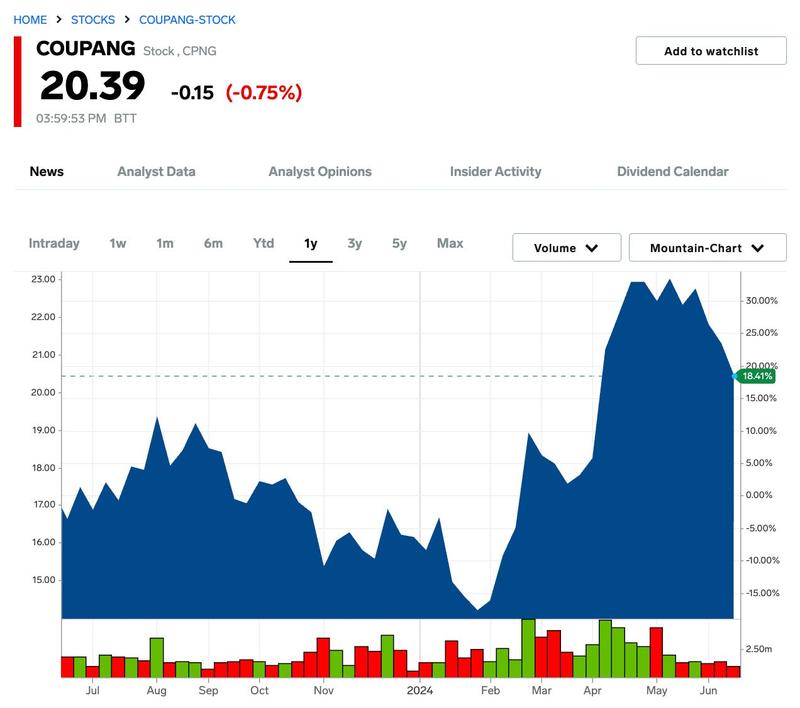Viewport: 800px width, 708px height.
Task: Select the 5y chart range
Action: (x=399, y=243)
